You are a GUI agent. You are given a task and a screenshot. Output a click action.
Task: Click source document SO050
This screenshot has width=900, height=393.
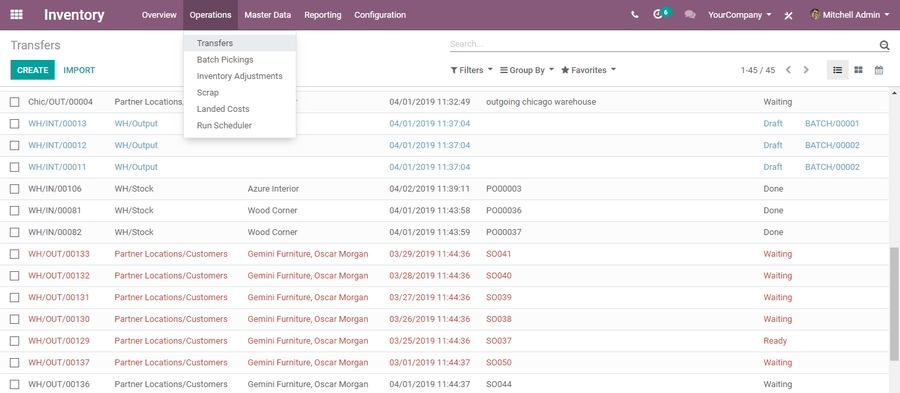click(498, 363)
